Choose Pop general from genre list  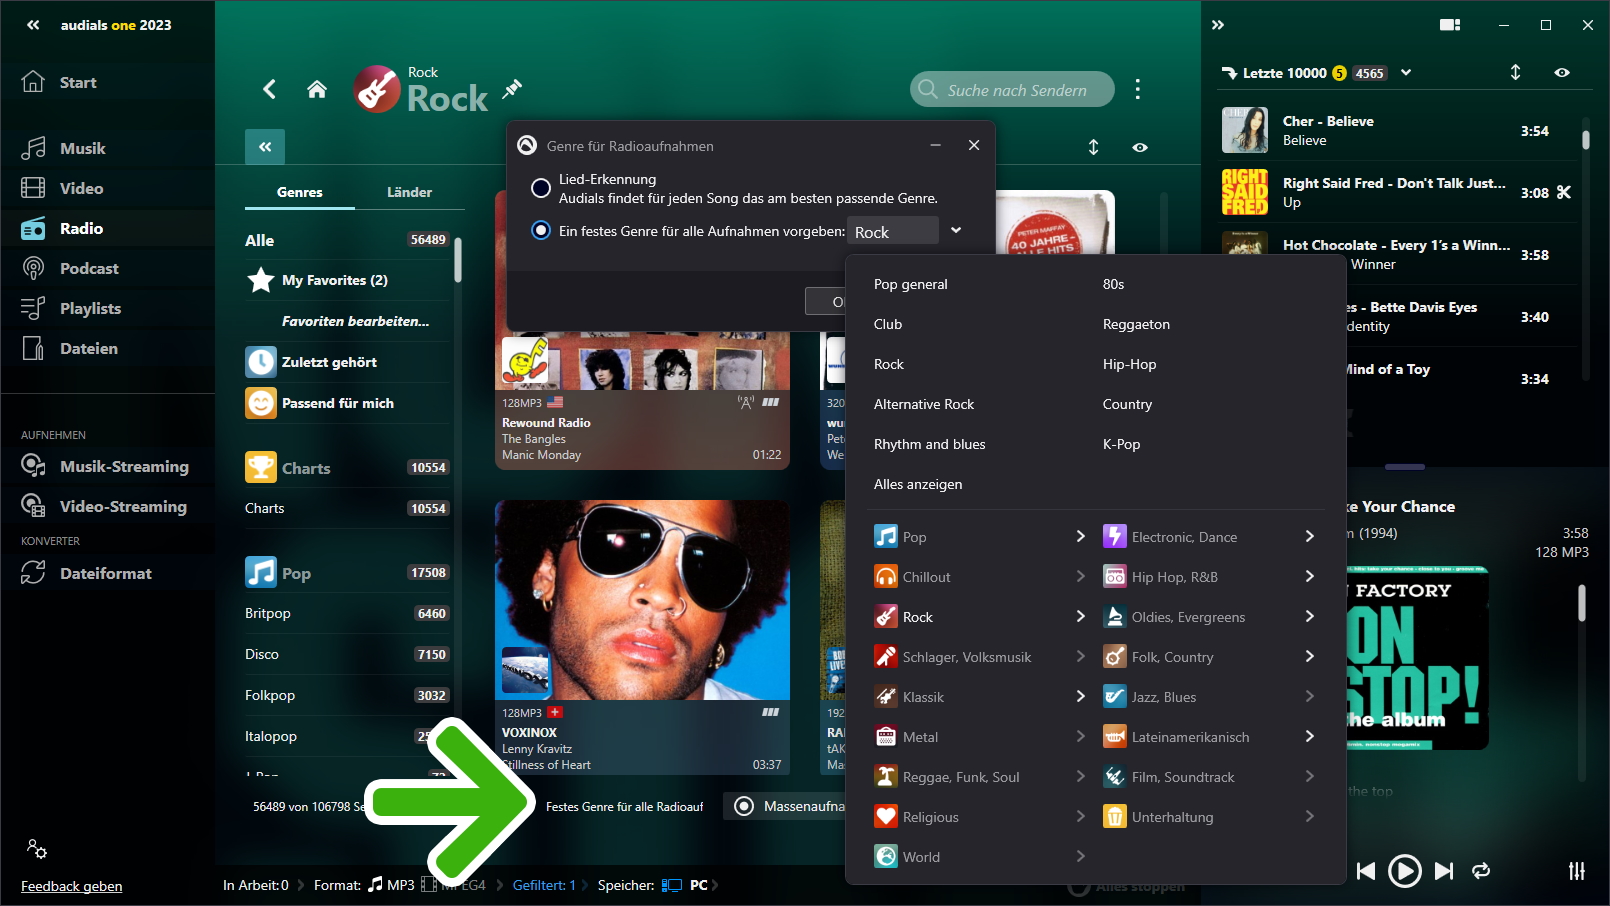coord(910,284)
